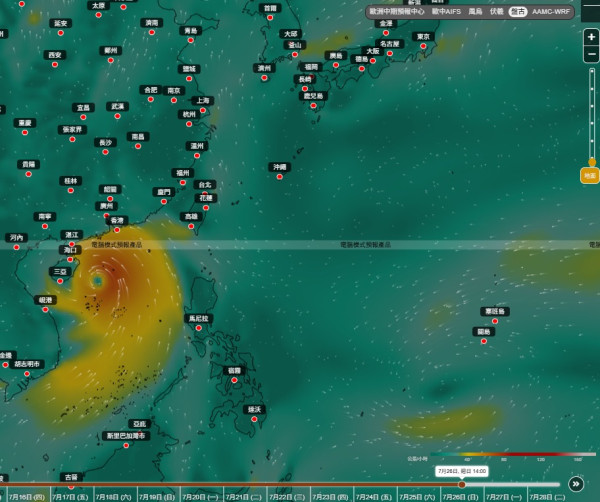Zoom out with the minus button
The height and width of the screenshot is (502, 600).
[591, 54]
